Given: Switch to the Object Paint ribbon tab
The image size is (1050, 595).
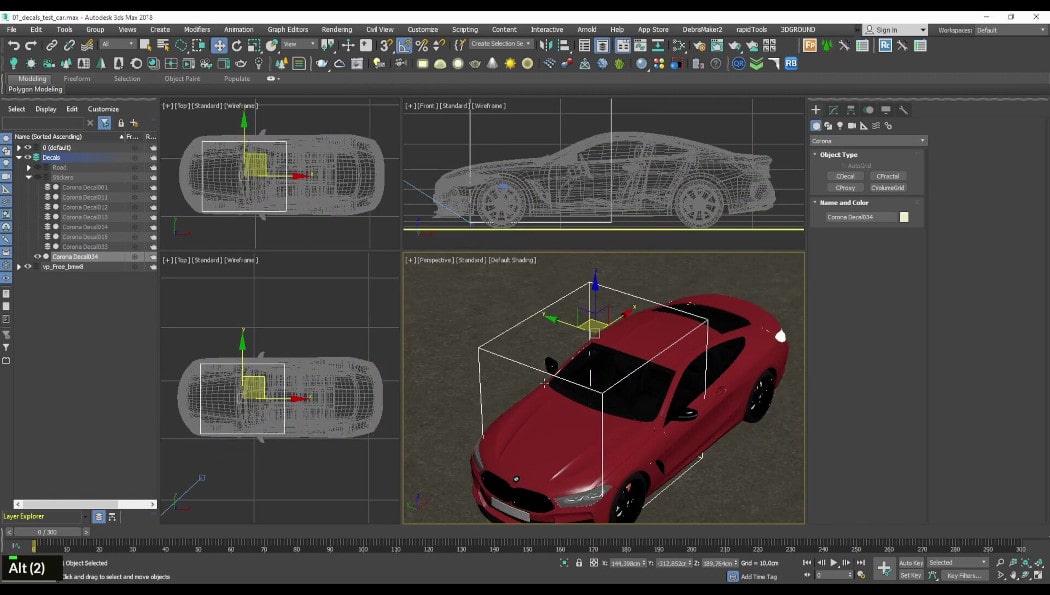Looking at the screenshot, I should (x=182, y=78).
